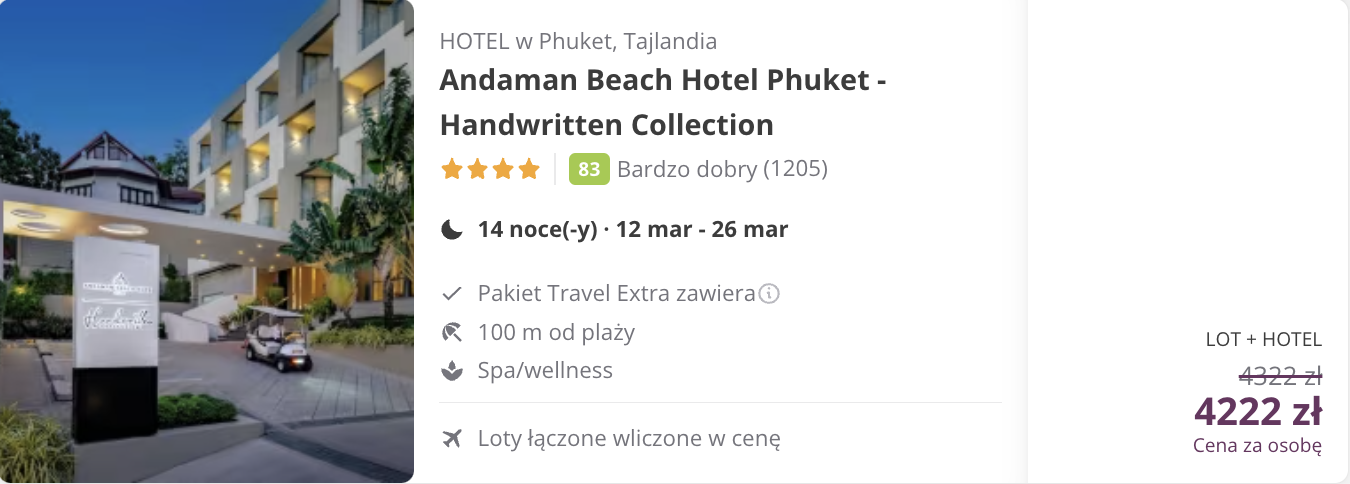Image resolution: width=1350 pixels, height=484 pixels.
Task: Click the crossed-out 4322 zł price
Action: (1280, 376)
